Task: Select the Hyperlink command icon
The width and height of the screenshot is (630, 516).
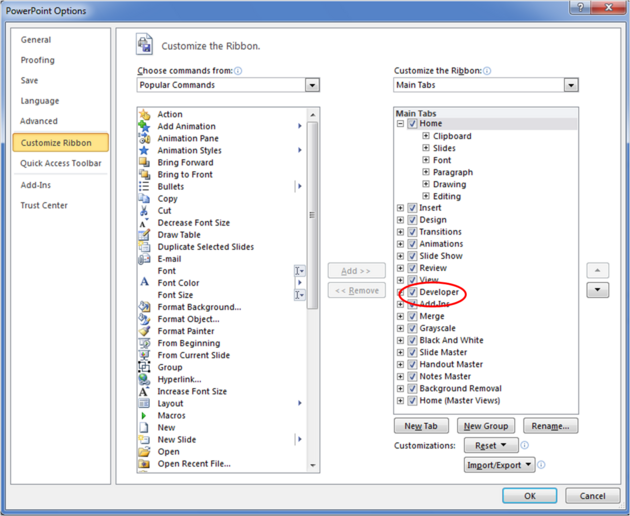Action: [145, 379]
